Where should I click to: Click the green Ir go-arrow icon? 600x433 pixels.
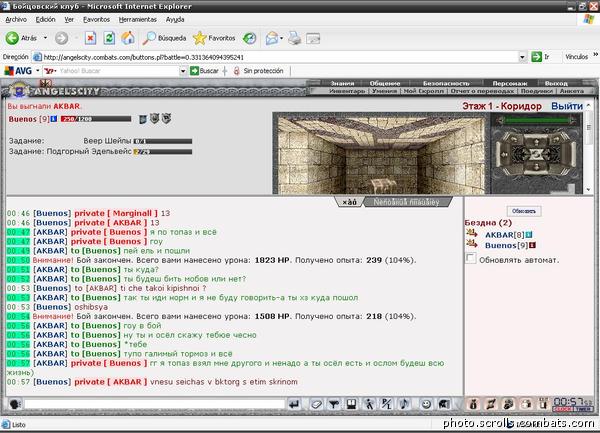(536, 57)
